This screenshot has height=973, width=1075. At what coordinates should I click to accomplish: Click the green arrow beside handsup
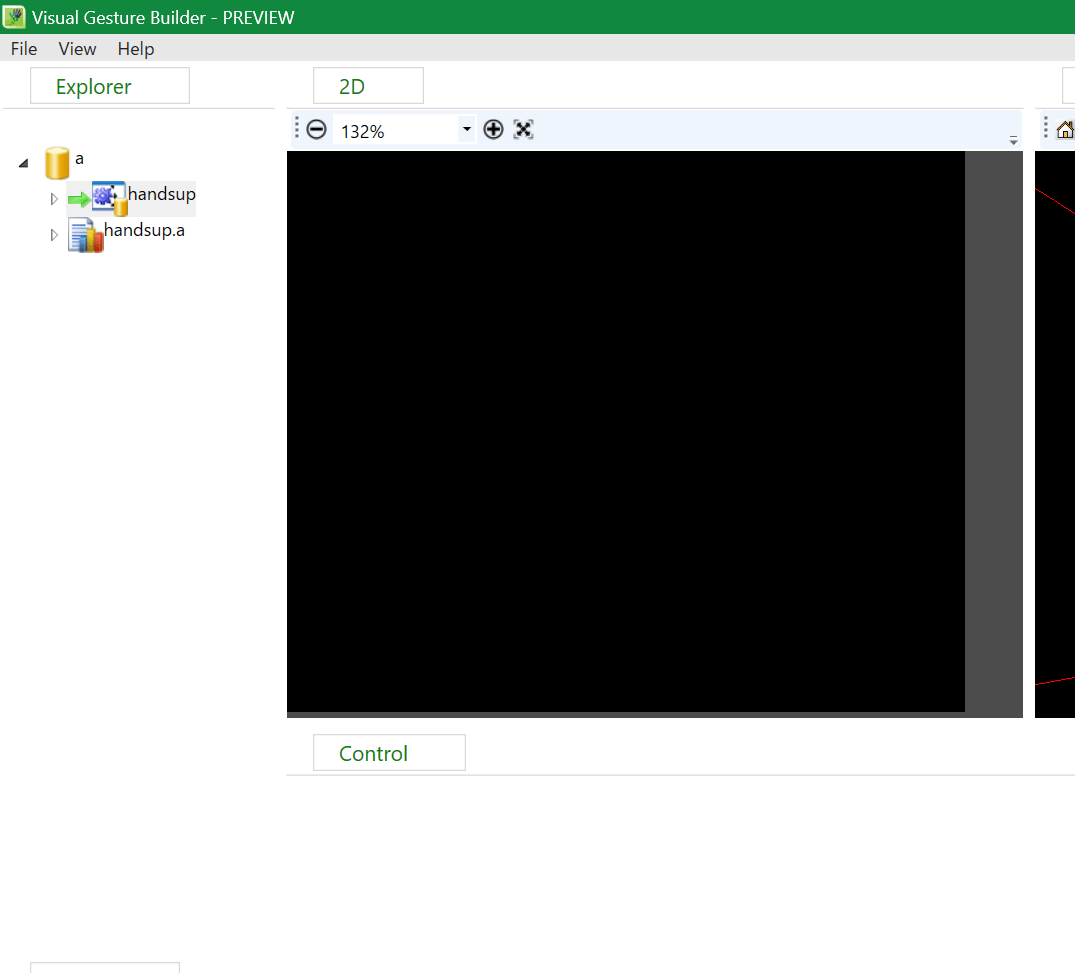click(79, 200)
